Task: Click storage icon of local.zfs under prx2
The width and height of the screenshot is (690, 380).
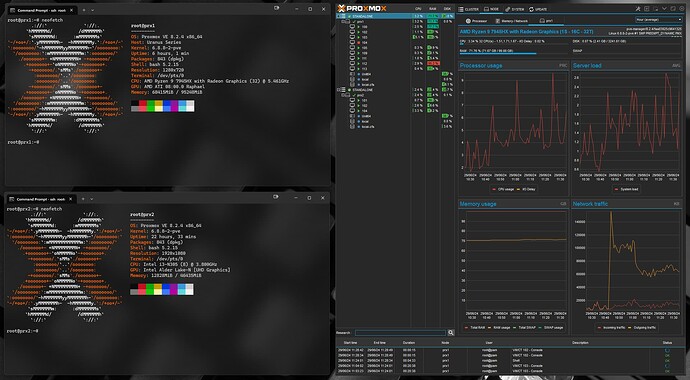Action: (352, 127)
